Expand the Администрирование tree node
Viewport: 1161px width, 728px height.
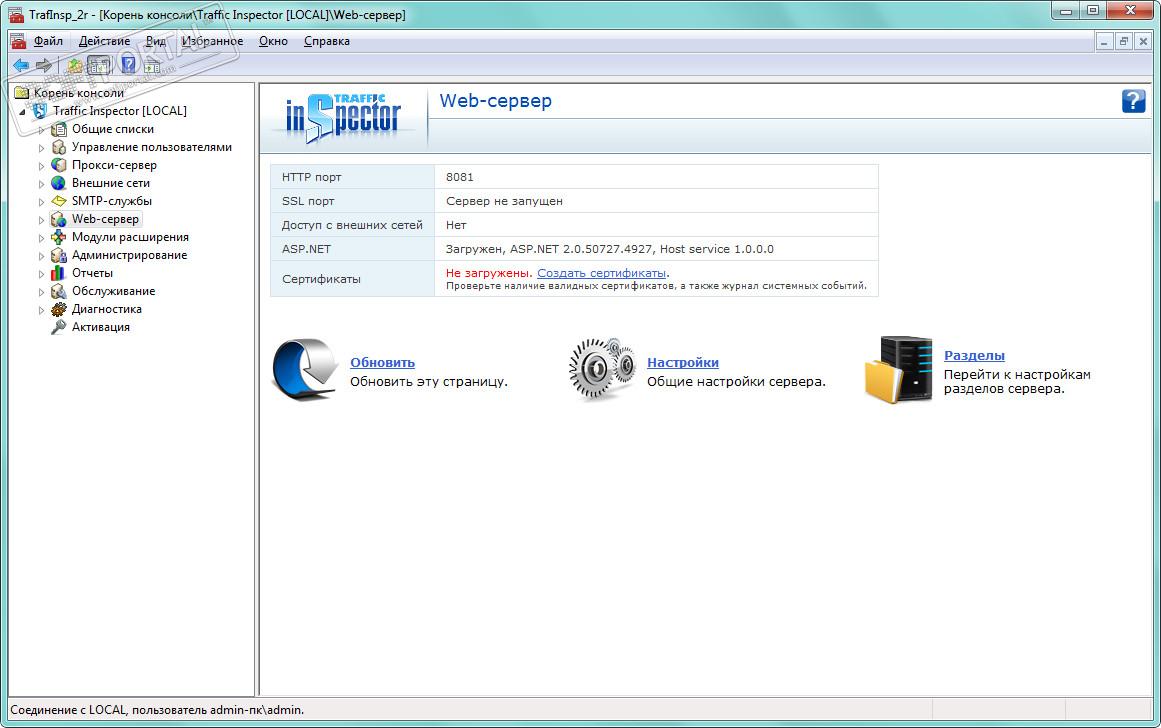click(x=41, y=256)
